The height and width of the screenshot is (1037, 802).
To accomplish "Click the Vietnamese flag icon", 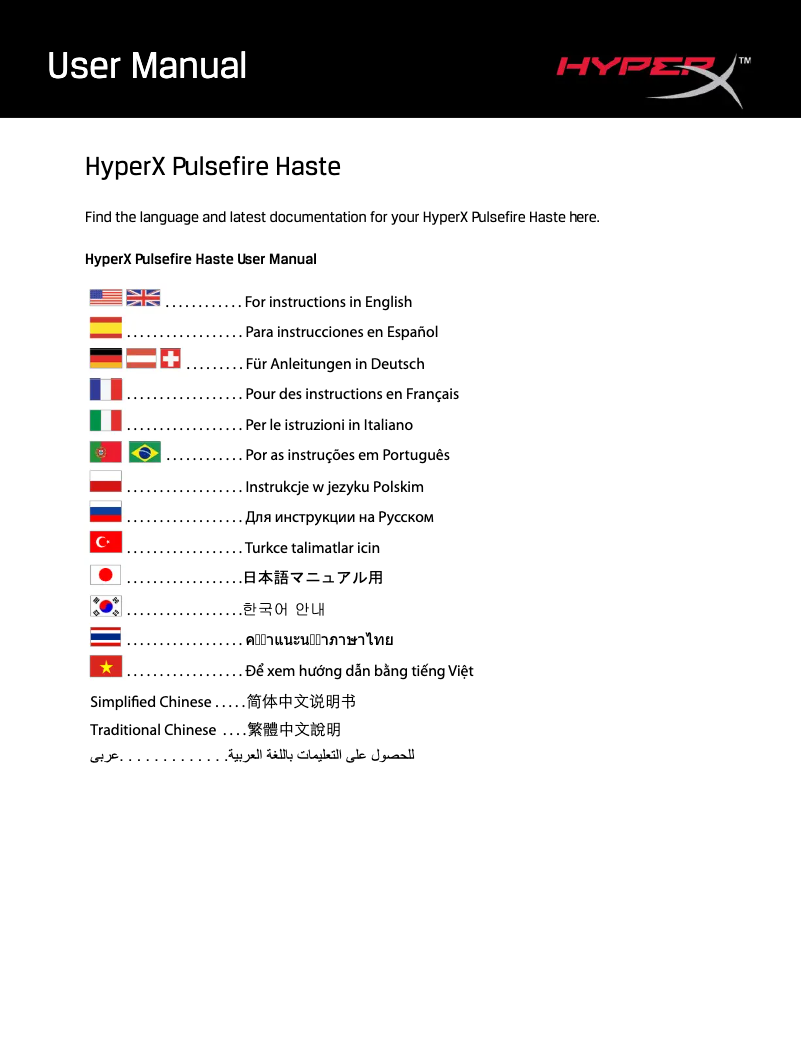I will (106, 666).
